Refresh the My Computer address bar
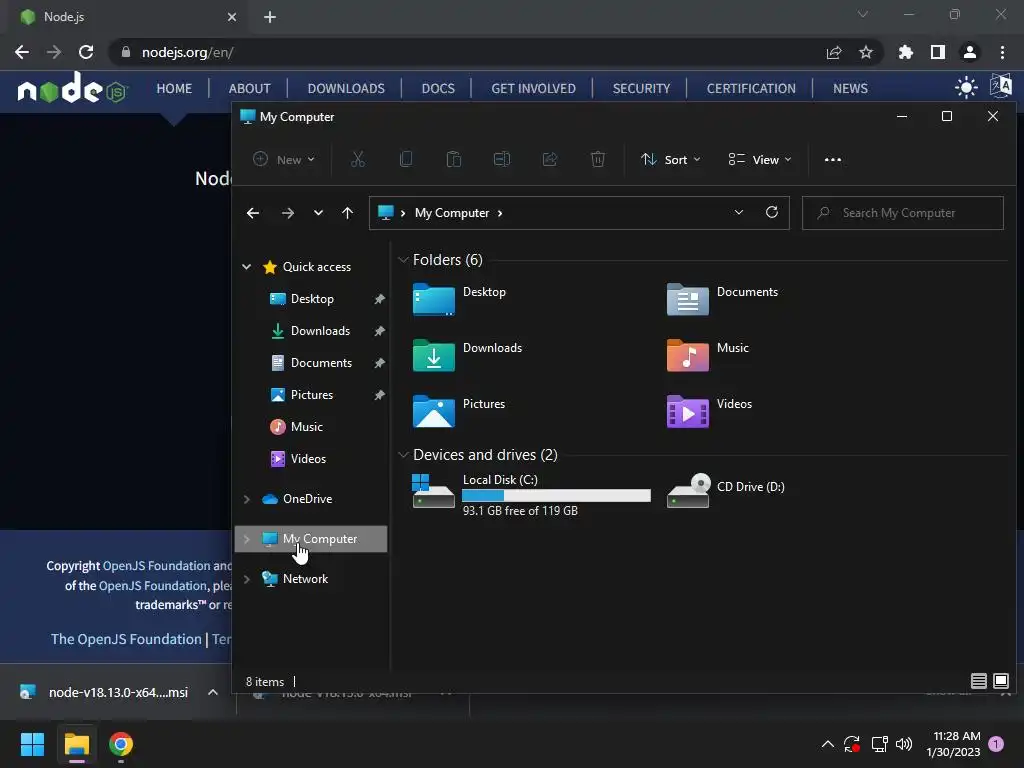 click(x=771, y=212)
